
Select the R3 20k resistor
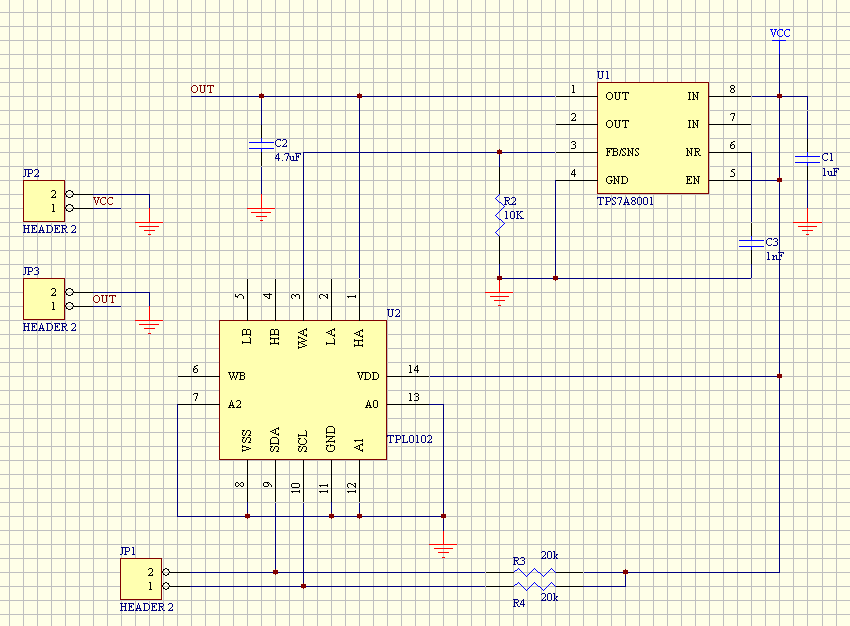535,572
